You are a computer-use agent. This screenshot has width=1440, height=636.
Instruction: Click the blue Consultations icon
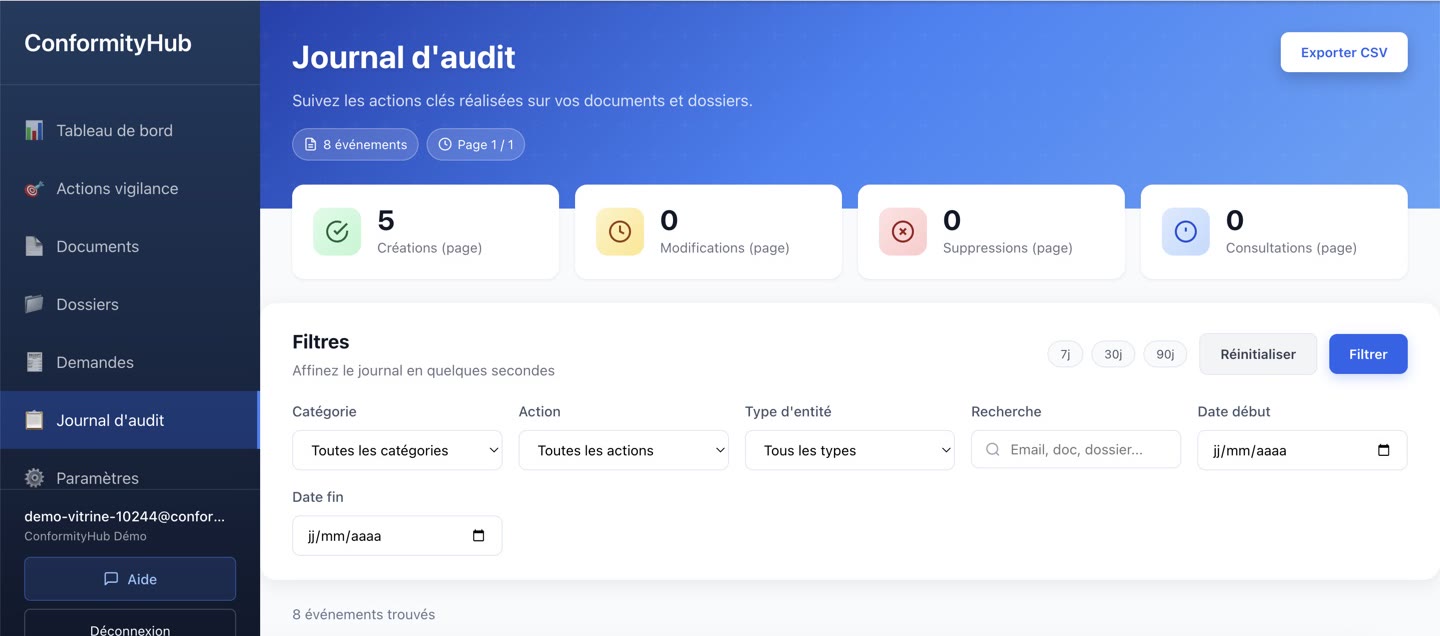[x=1186, y=231]
